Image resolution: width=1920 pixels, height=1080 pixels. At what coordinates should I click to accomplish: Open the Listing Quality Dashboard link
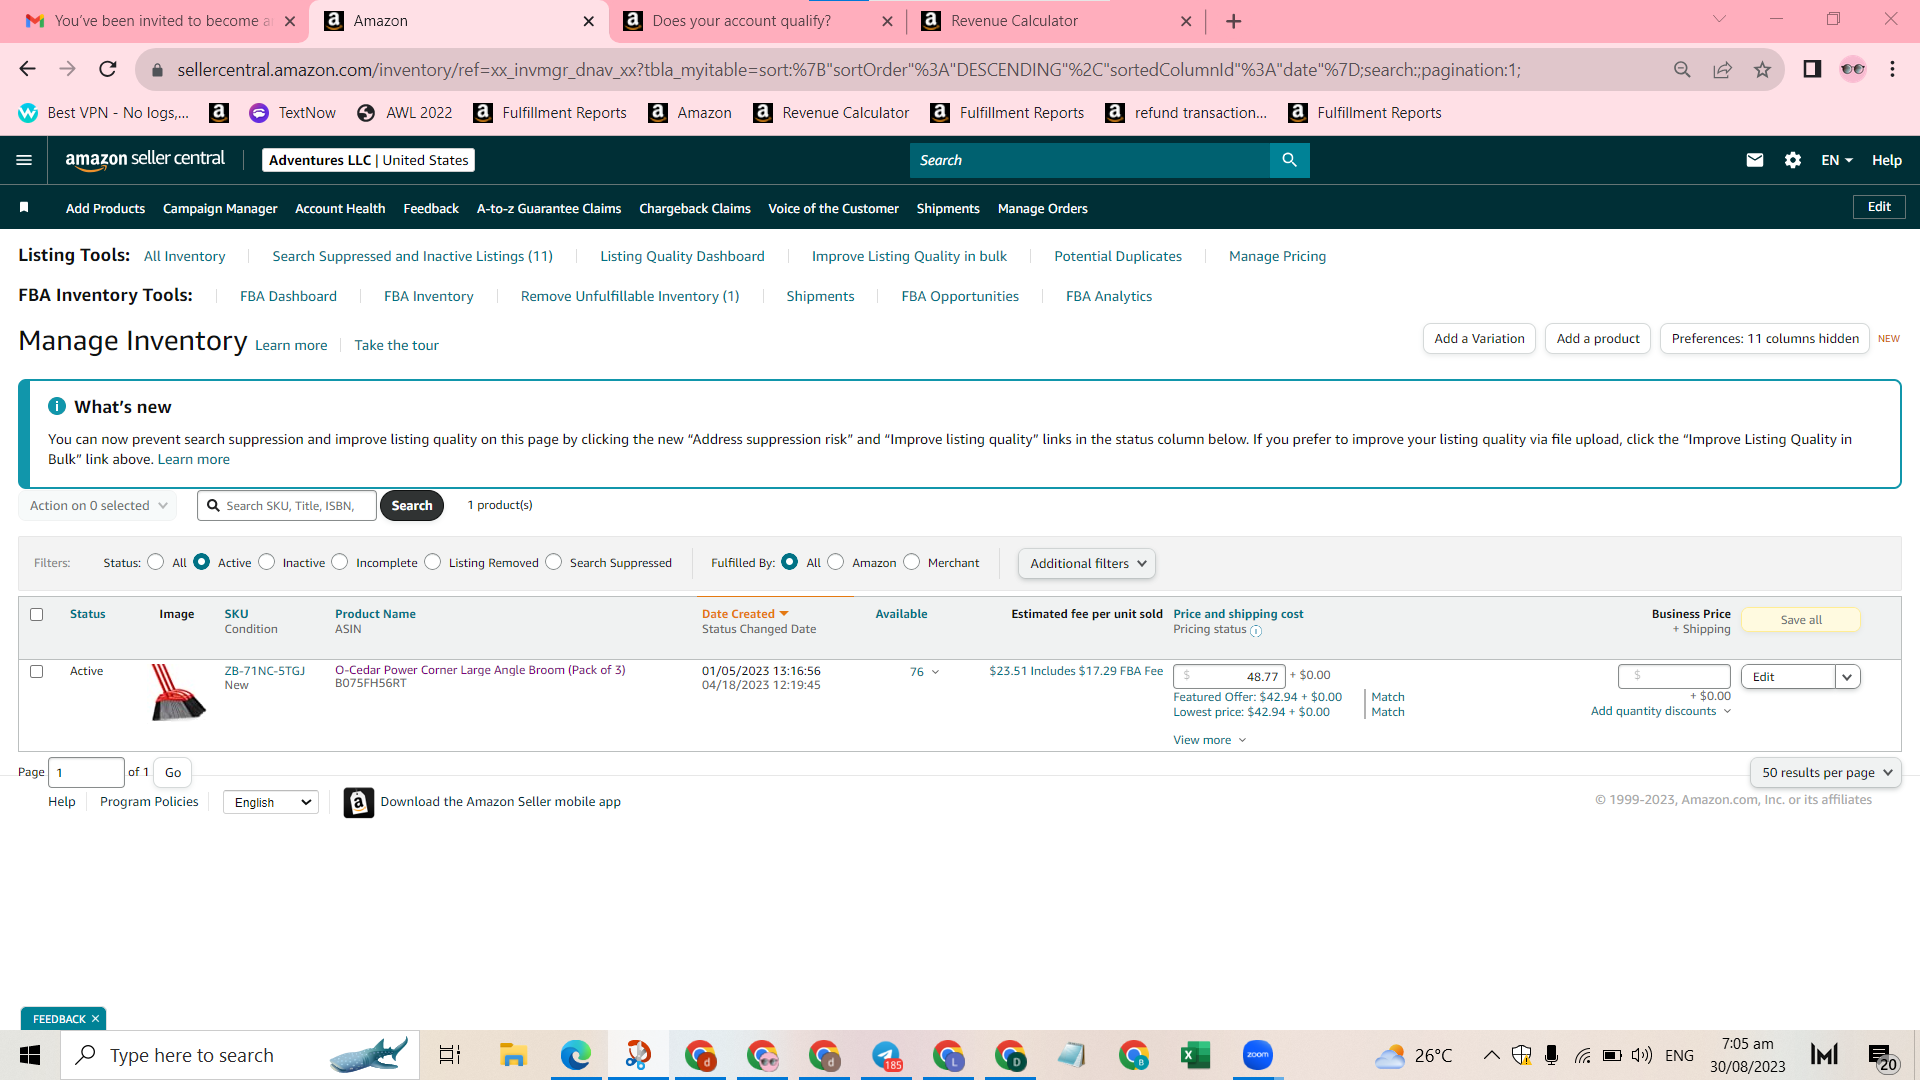[x=682, y=256]
